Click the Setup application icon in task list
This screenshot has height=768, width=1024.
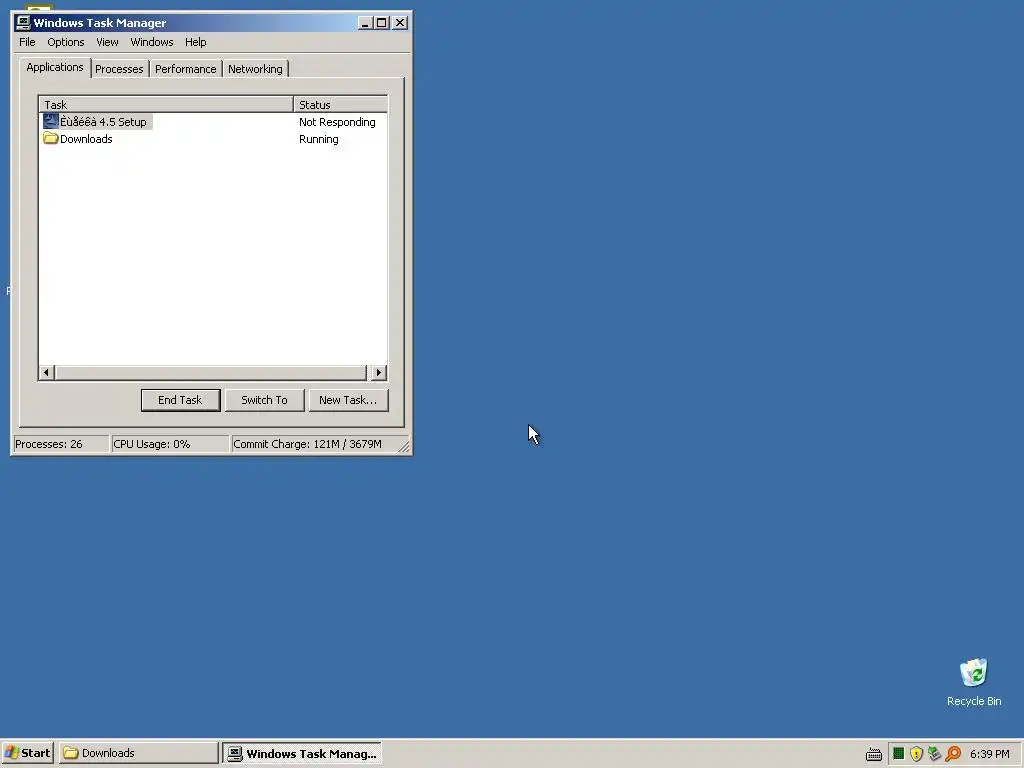click(x=50, y=121)
